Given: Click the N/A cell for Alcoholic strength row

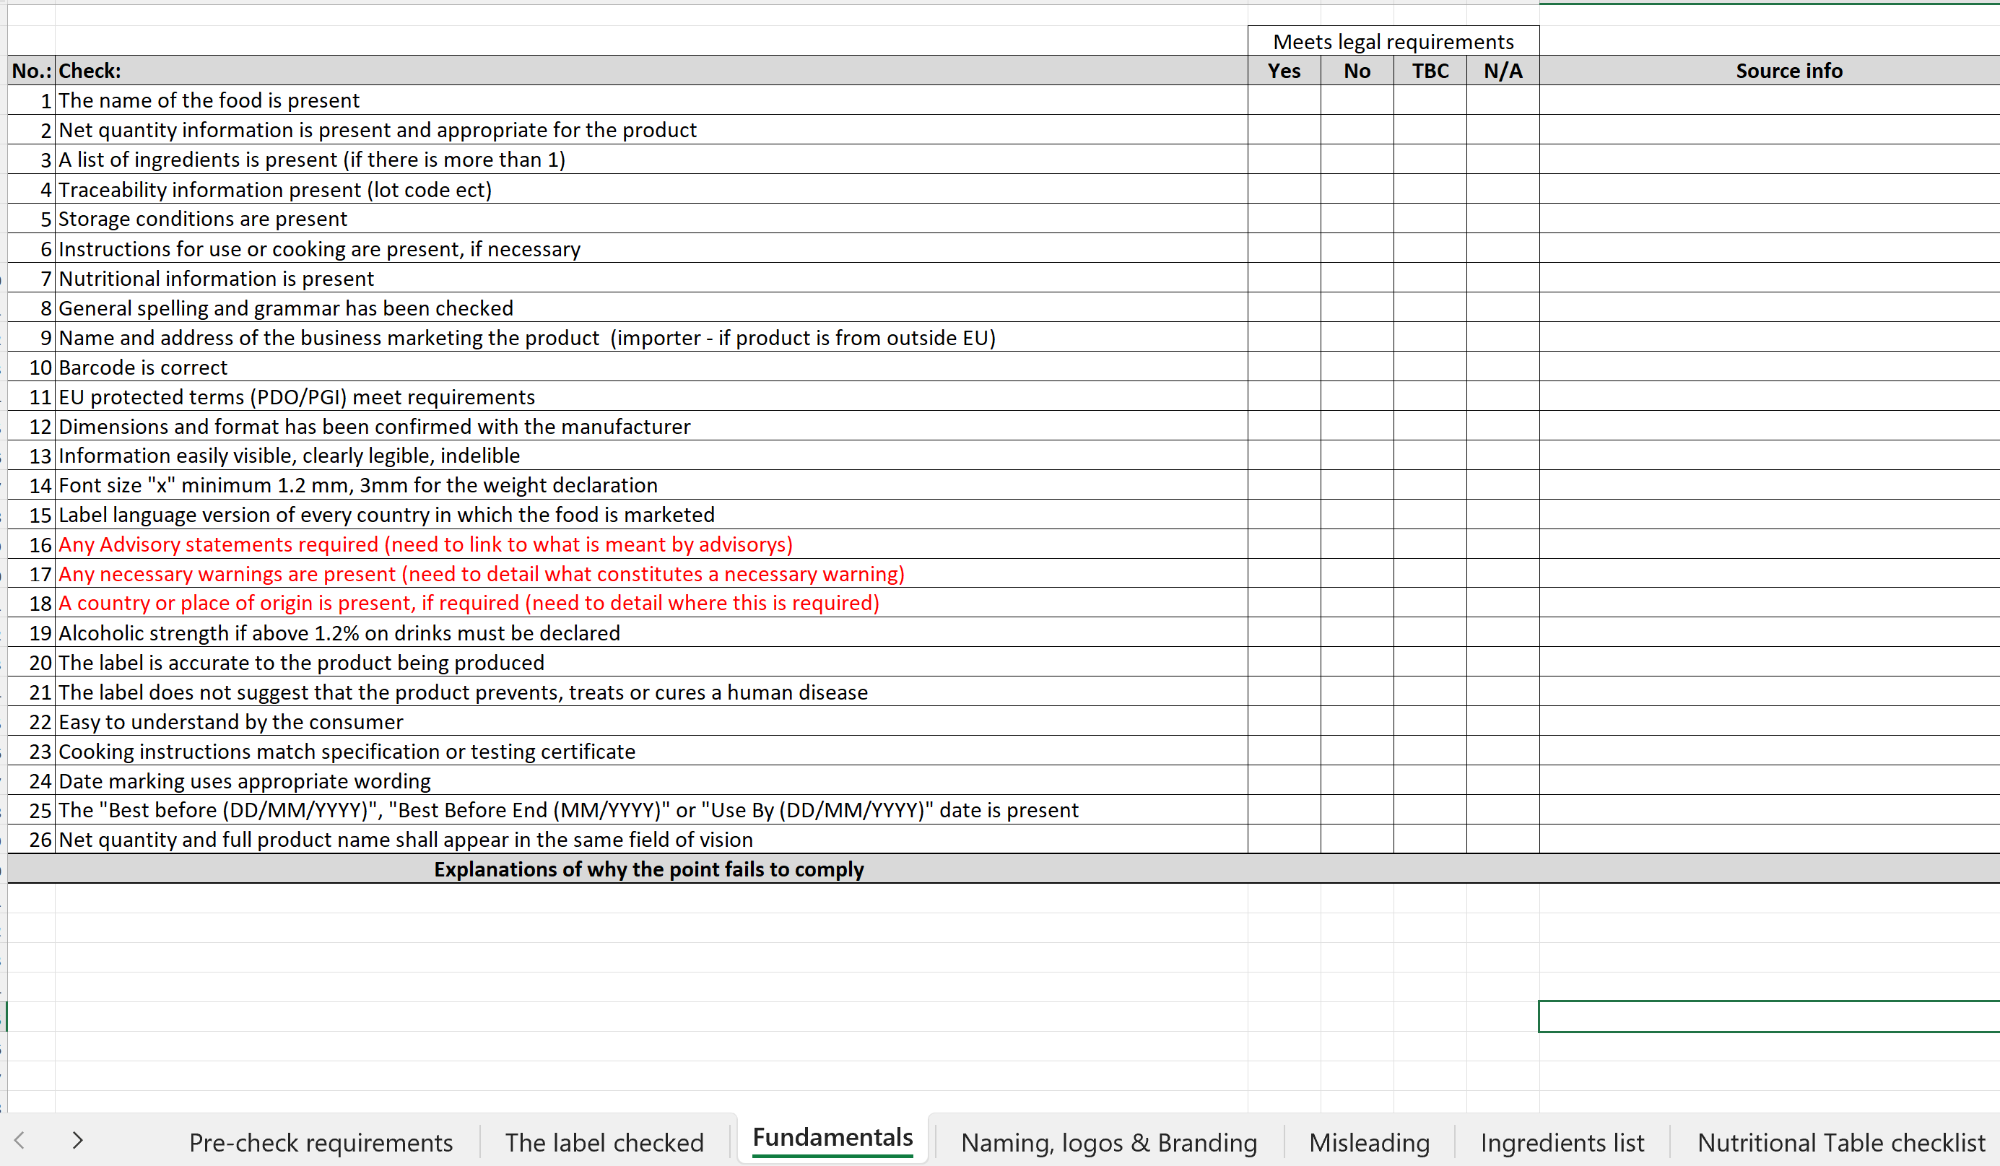Looking at the screenshot, I should click(x=1503, y=633).
